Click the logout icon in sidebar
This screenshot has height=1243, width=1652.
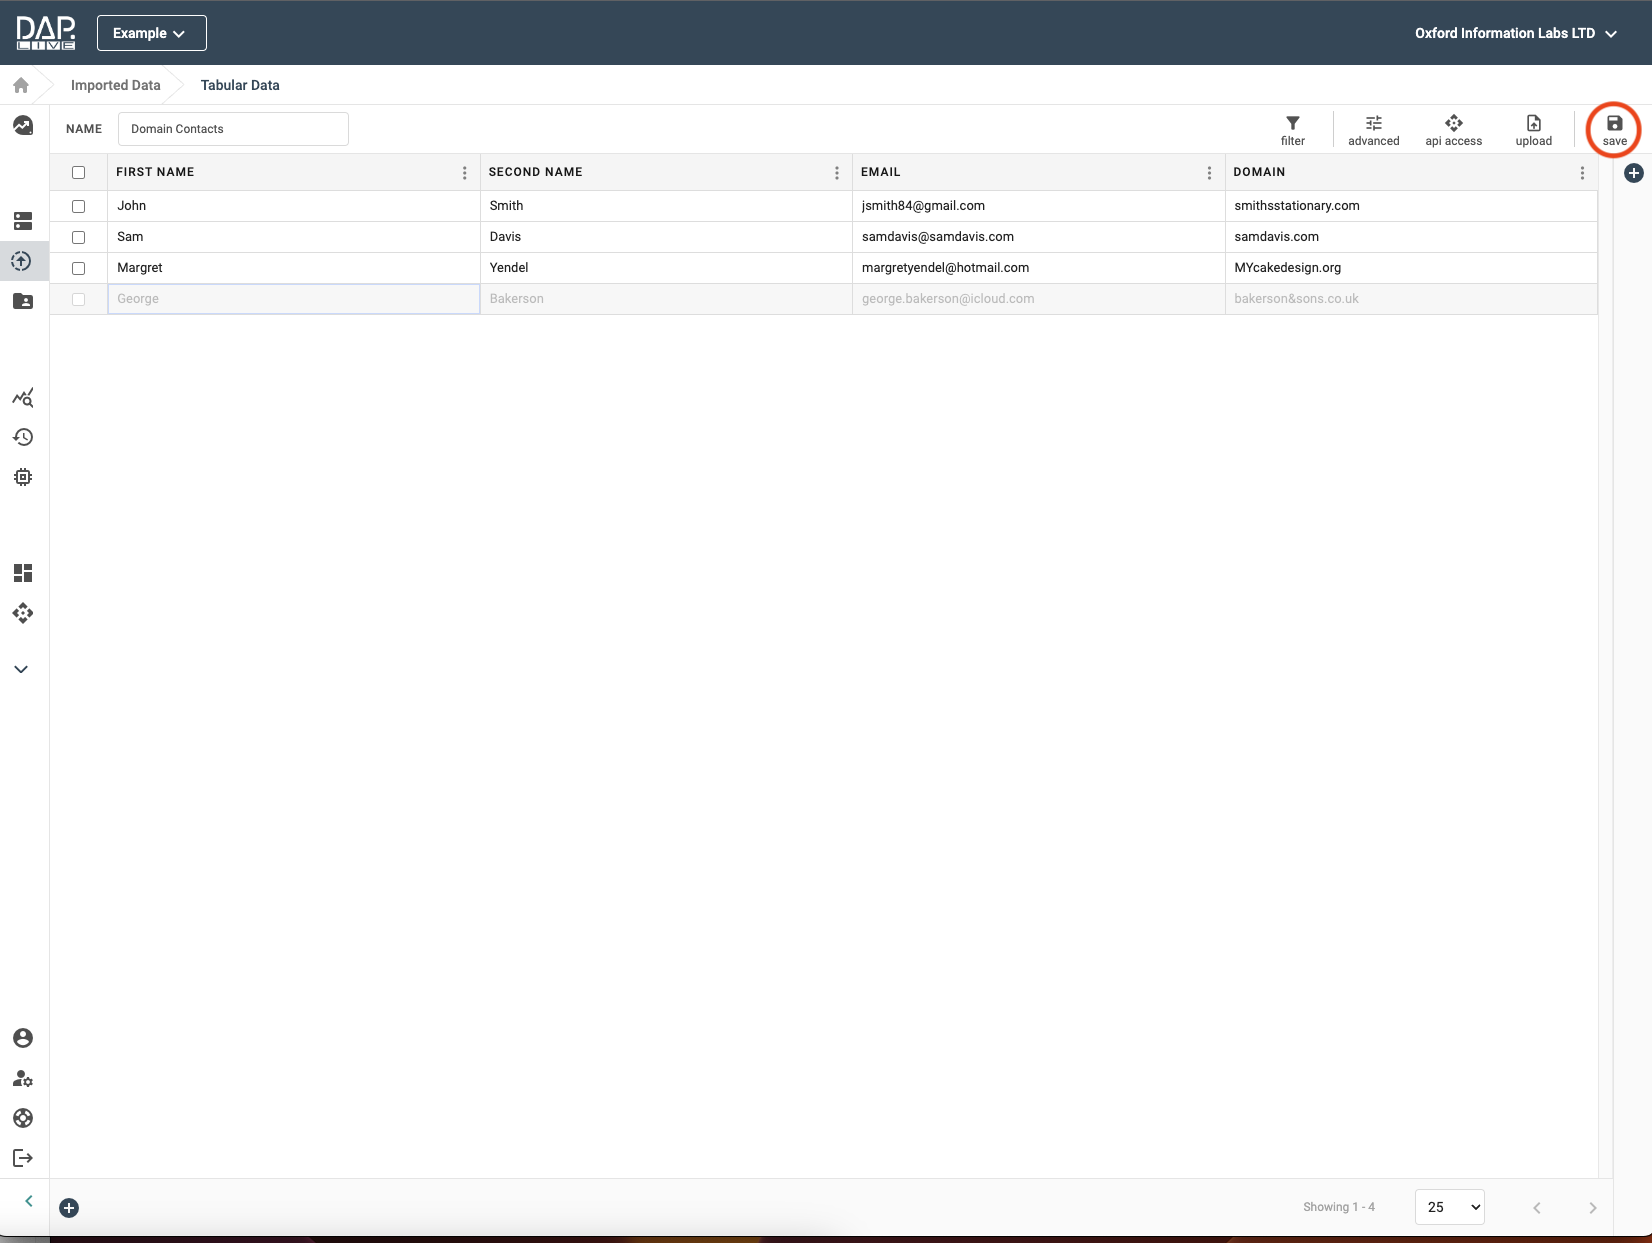click(x=23, y=1158)
